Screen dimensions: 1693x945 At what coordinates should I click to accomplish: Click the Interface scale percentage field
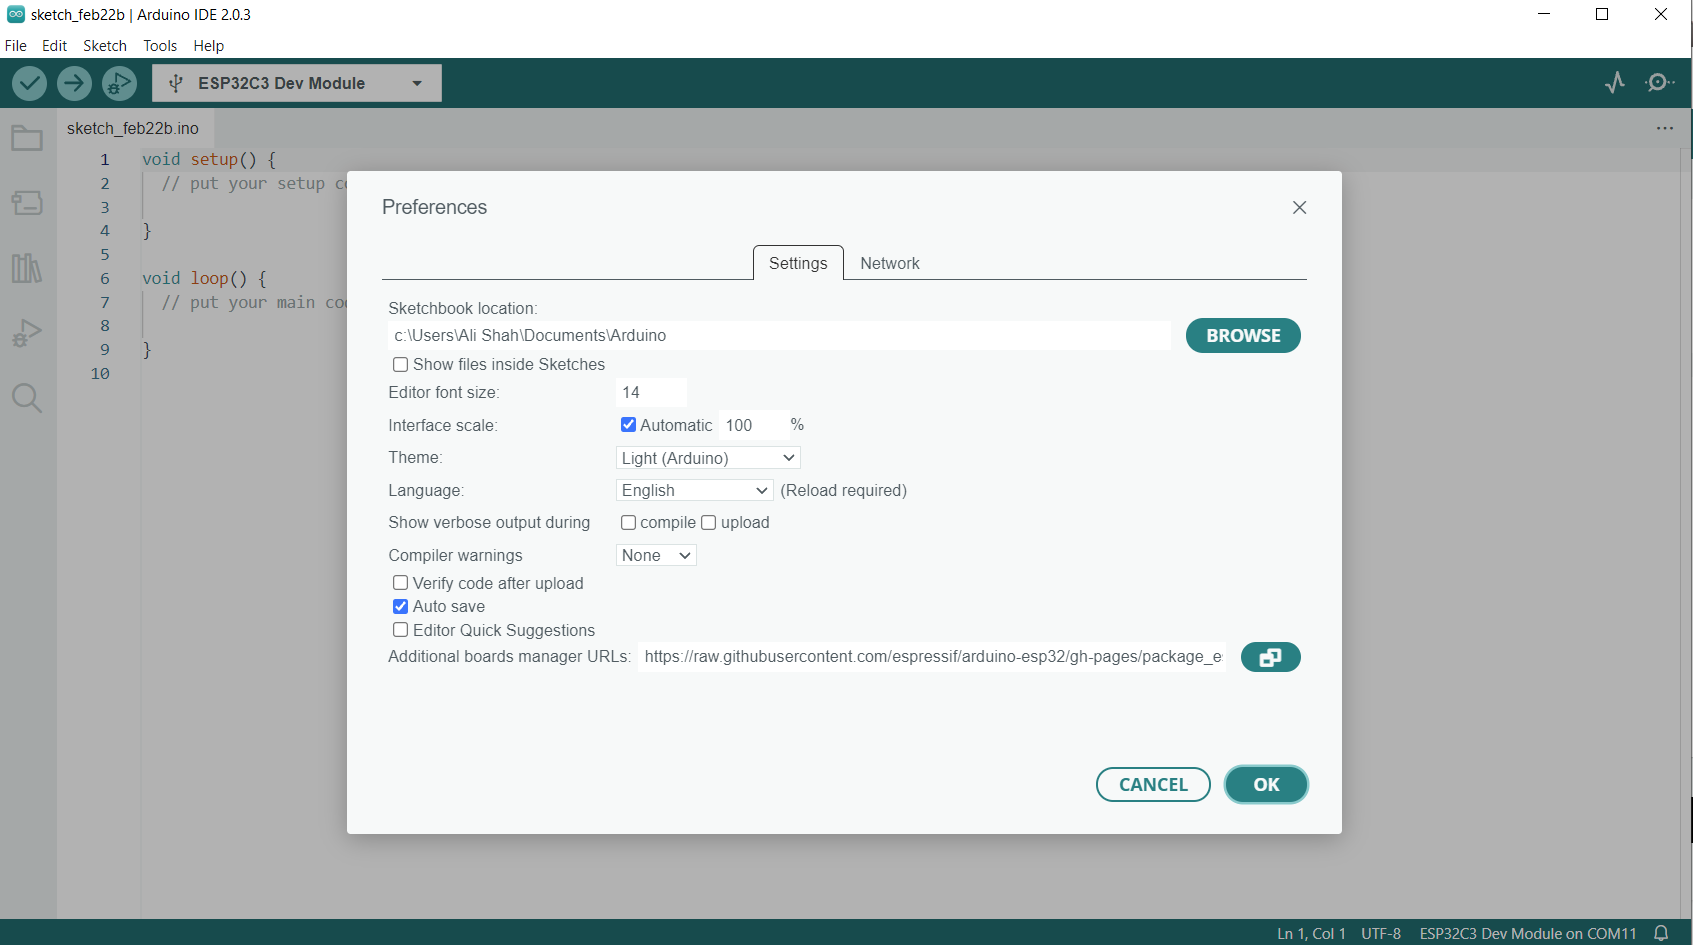coord(753,425)
